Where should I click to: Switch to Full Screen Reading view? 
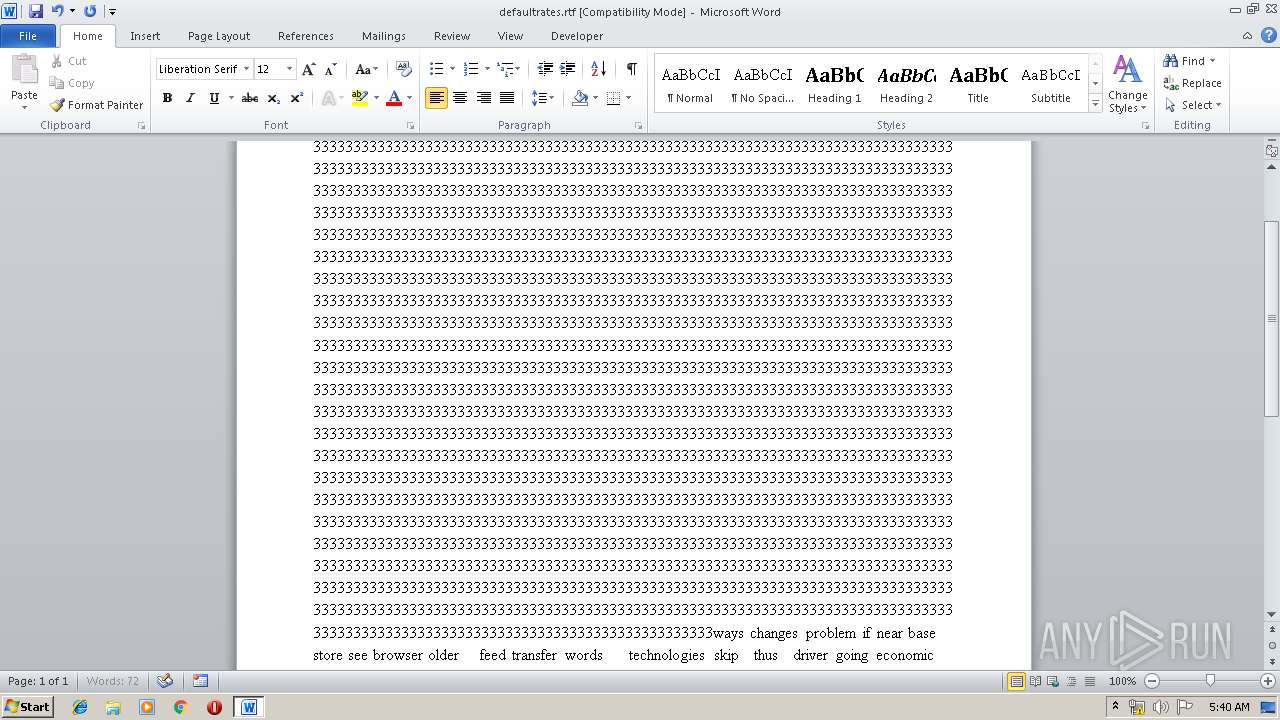tap(1035, 681)
